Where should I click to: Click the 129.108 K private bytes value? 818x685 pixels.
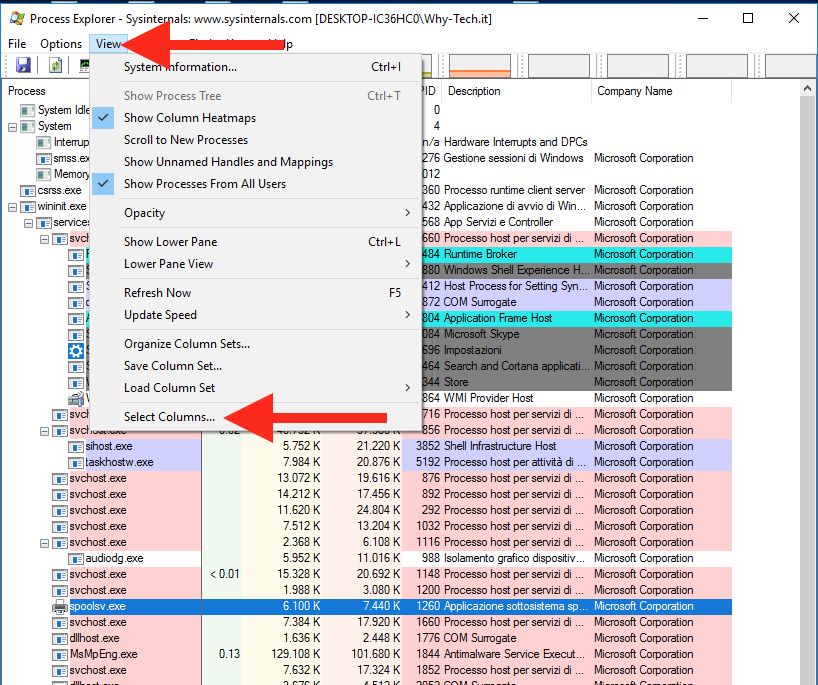295,654
